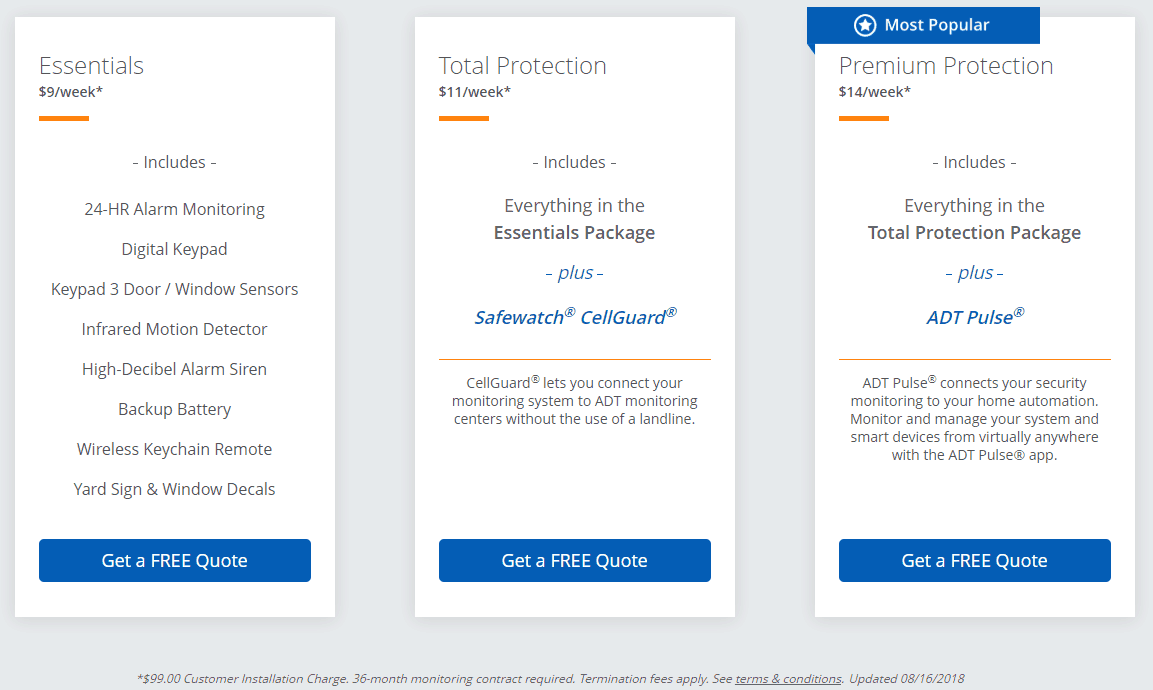Select the 24-HR Alarm Monitoring item

tap(175, 209)
